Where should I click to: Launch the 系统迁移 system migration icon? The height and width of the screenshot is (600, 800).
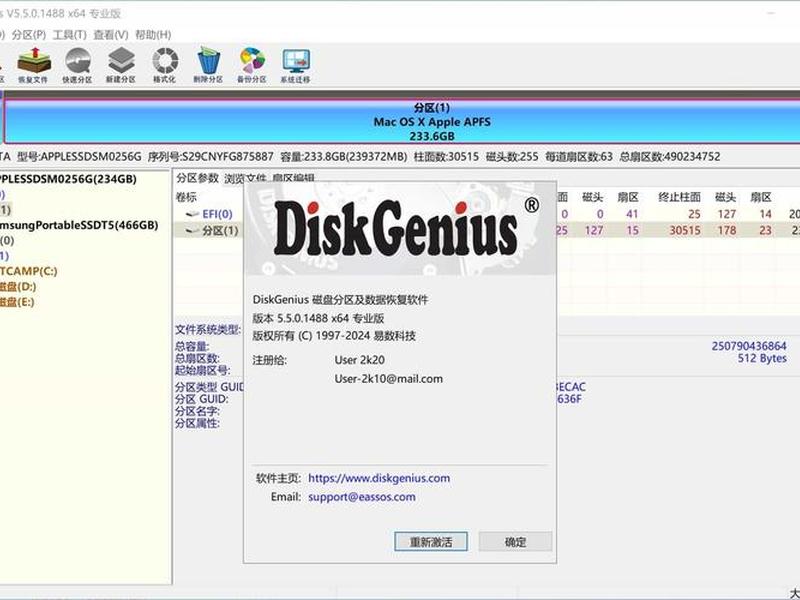(x=295, y=65)
